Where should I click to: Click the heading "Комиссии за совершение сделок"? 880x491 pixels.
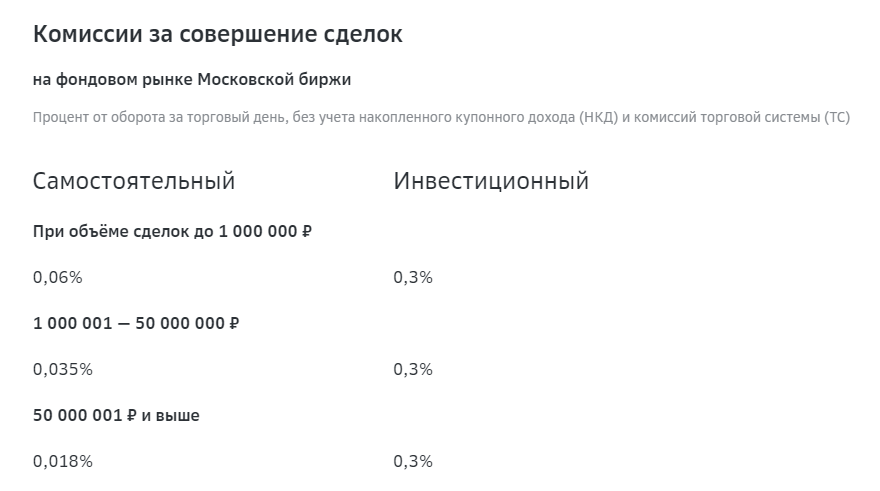pos(218,34)
